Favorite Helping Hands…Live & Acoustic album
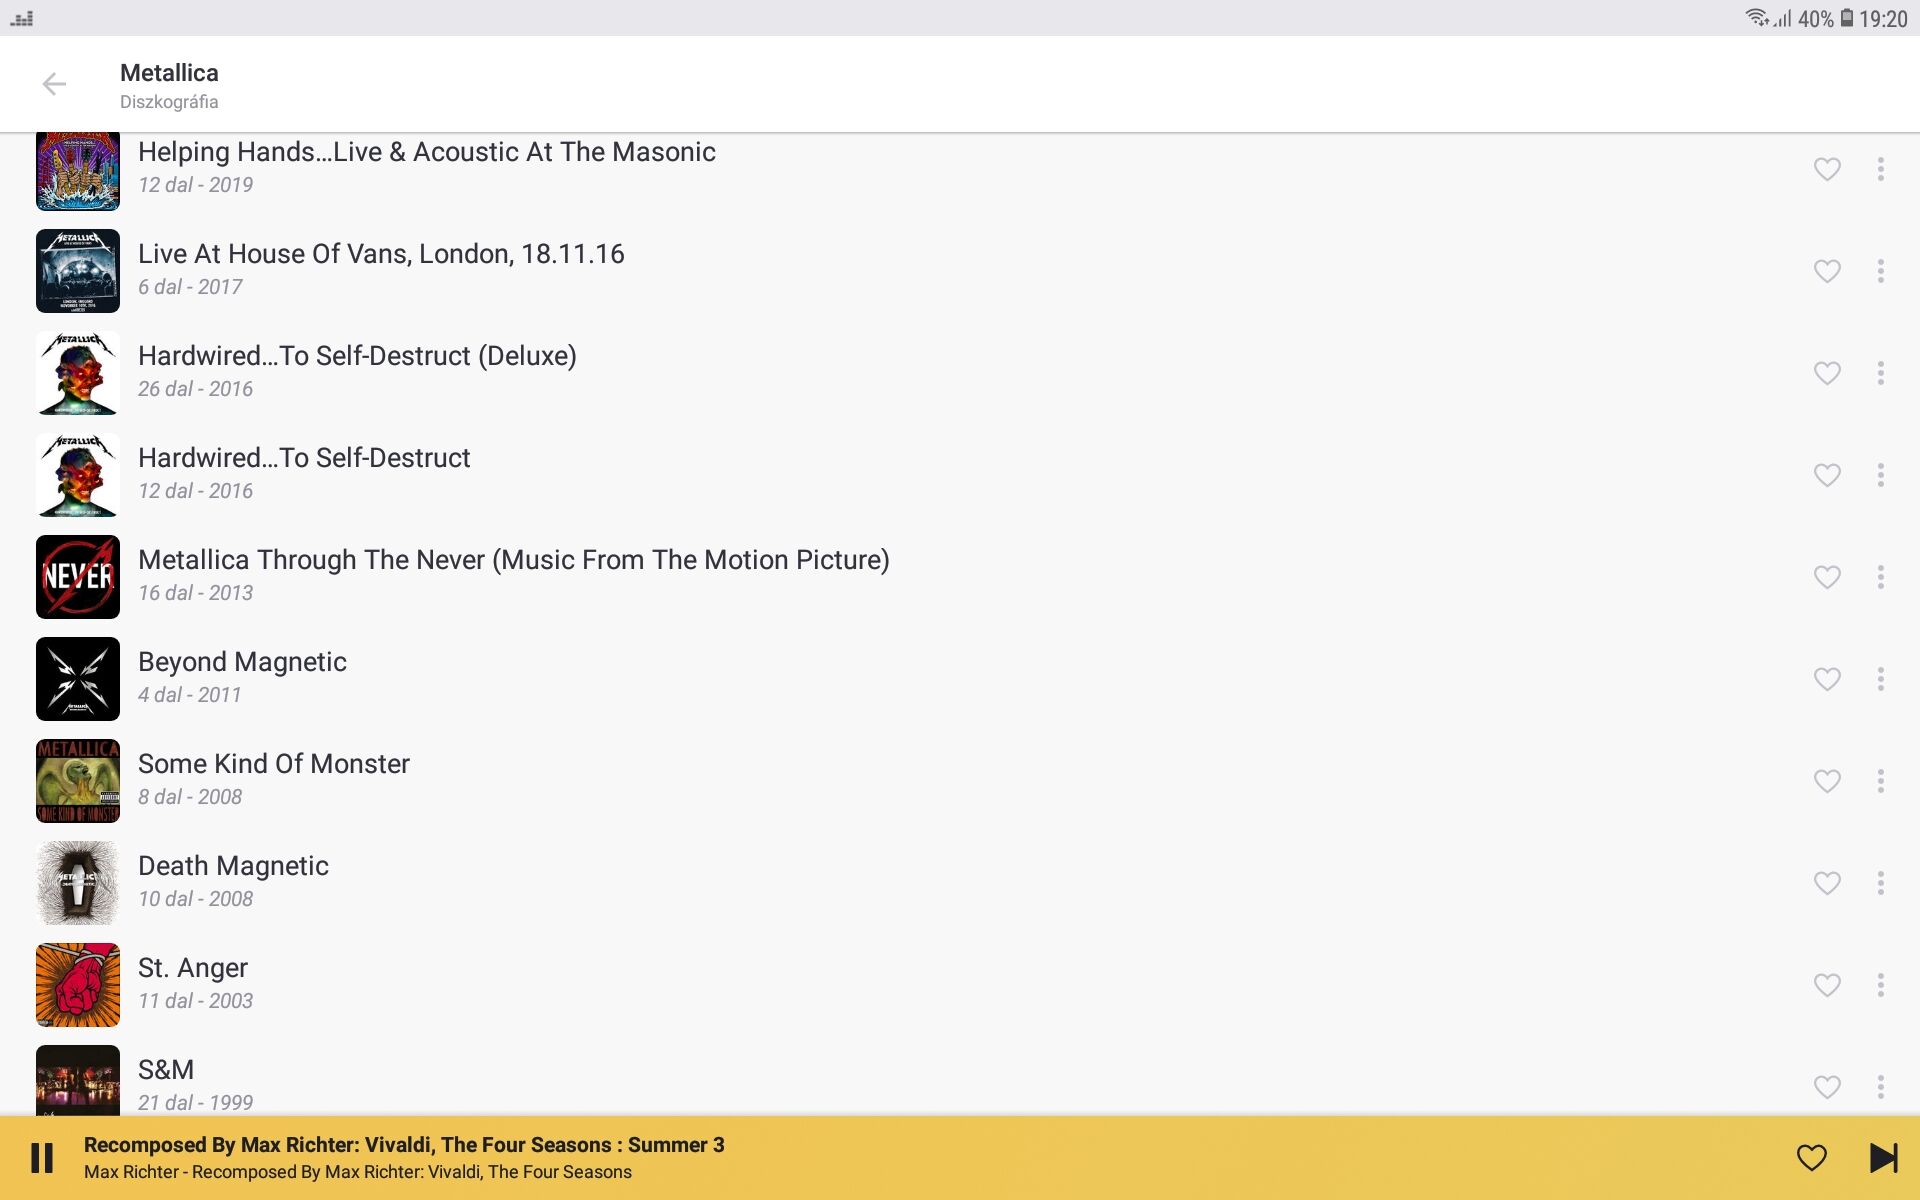 1827,169
